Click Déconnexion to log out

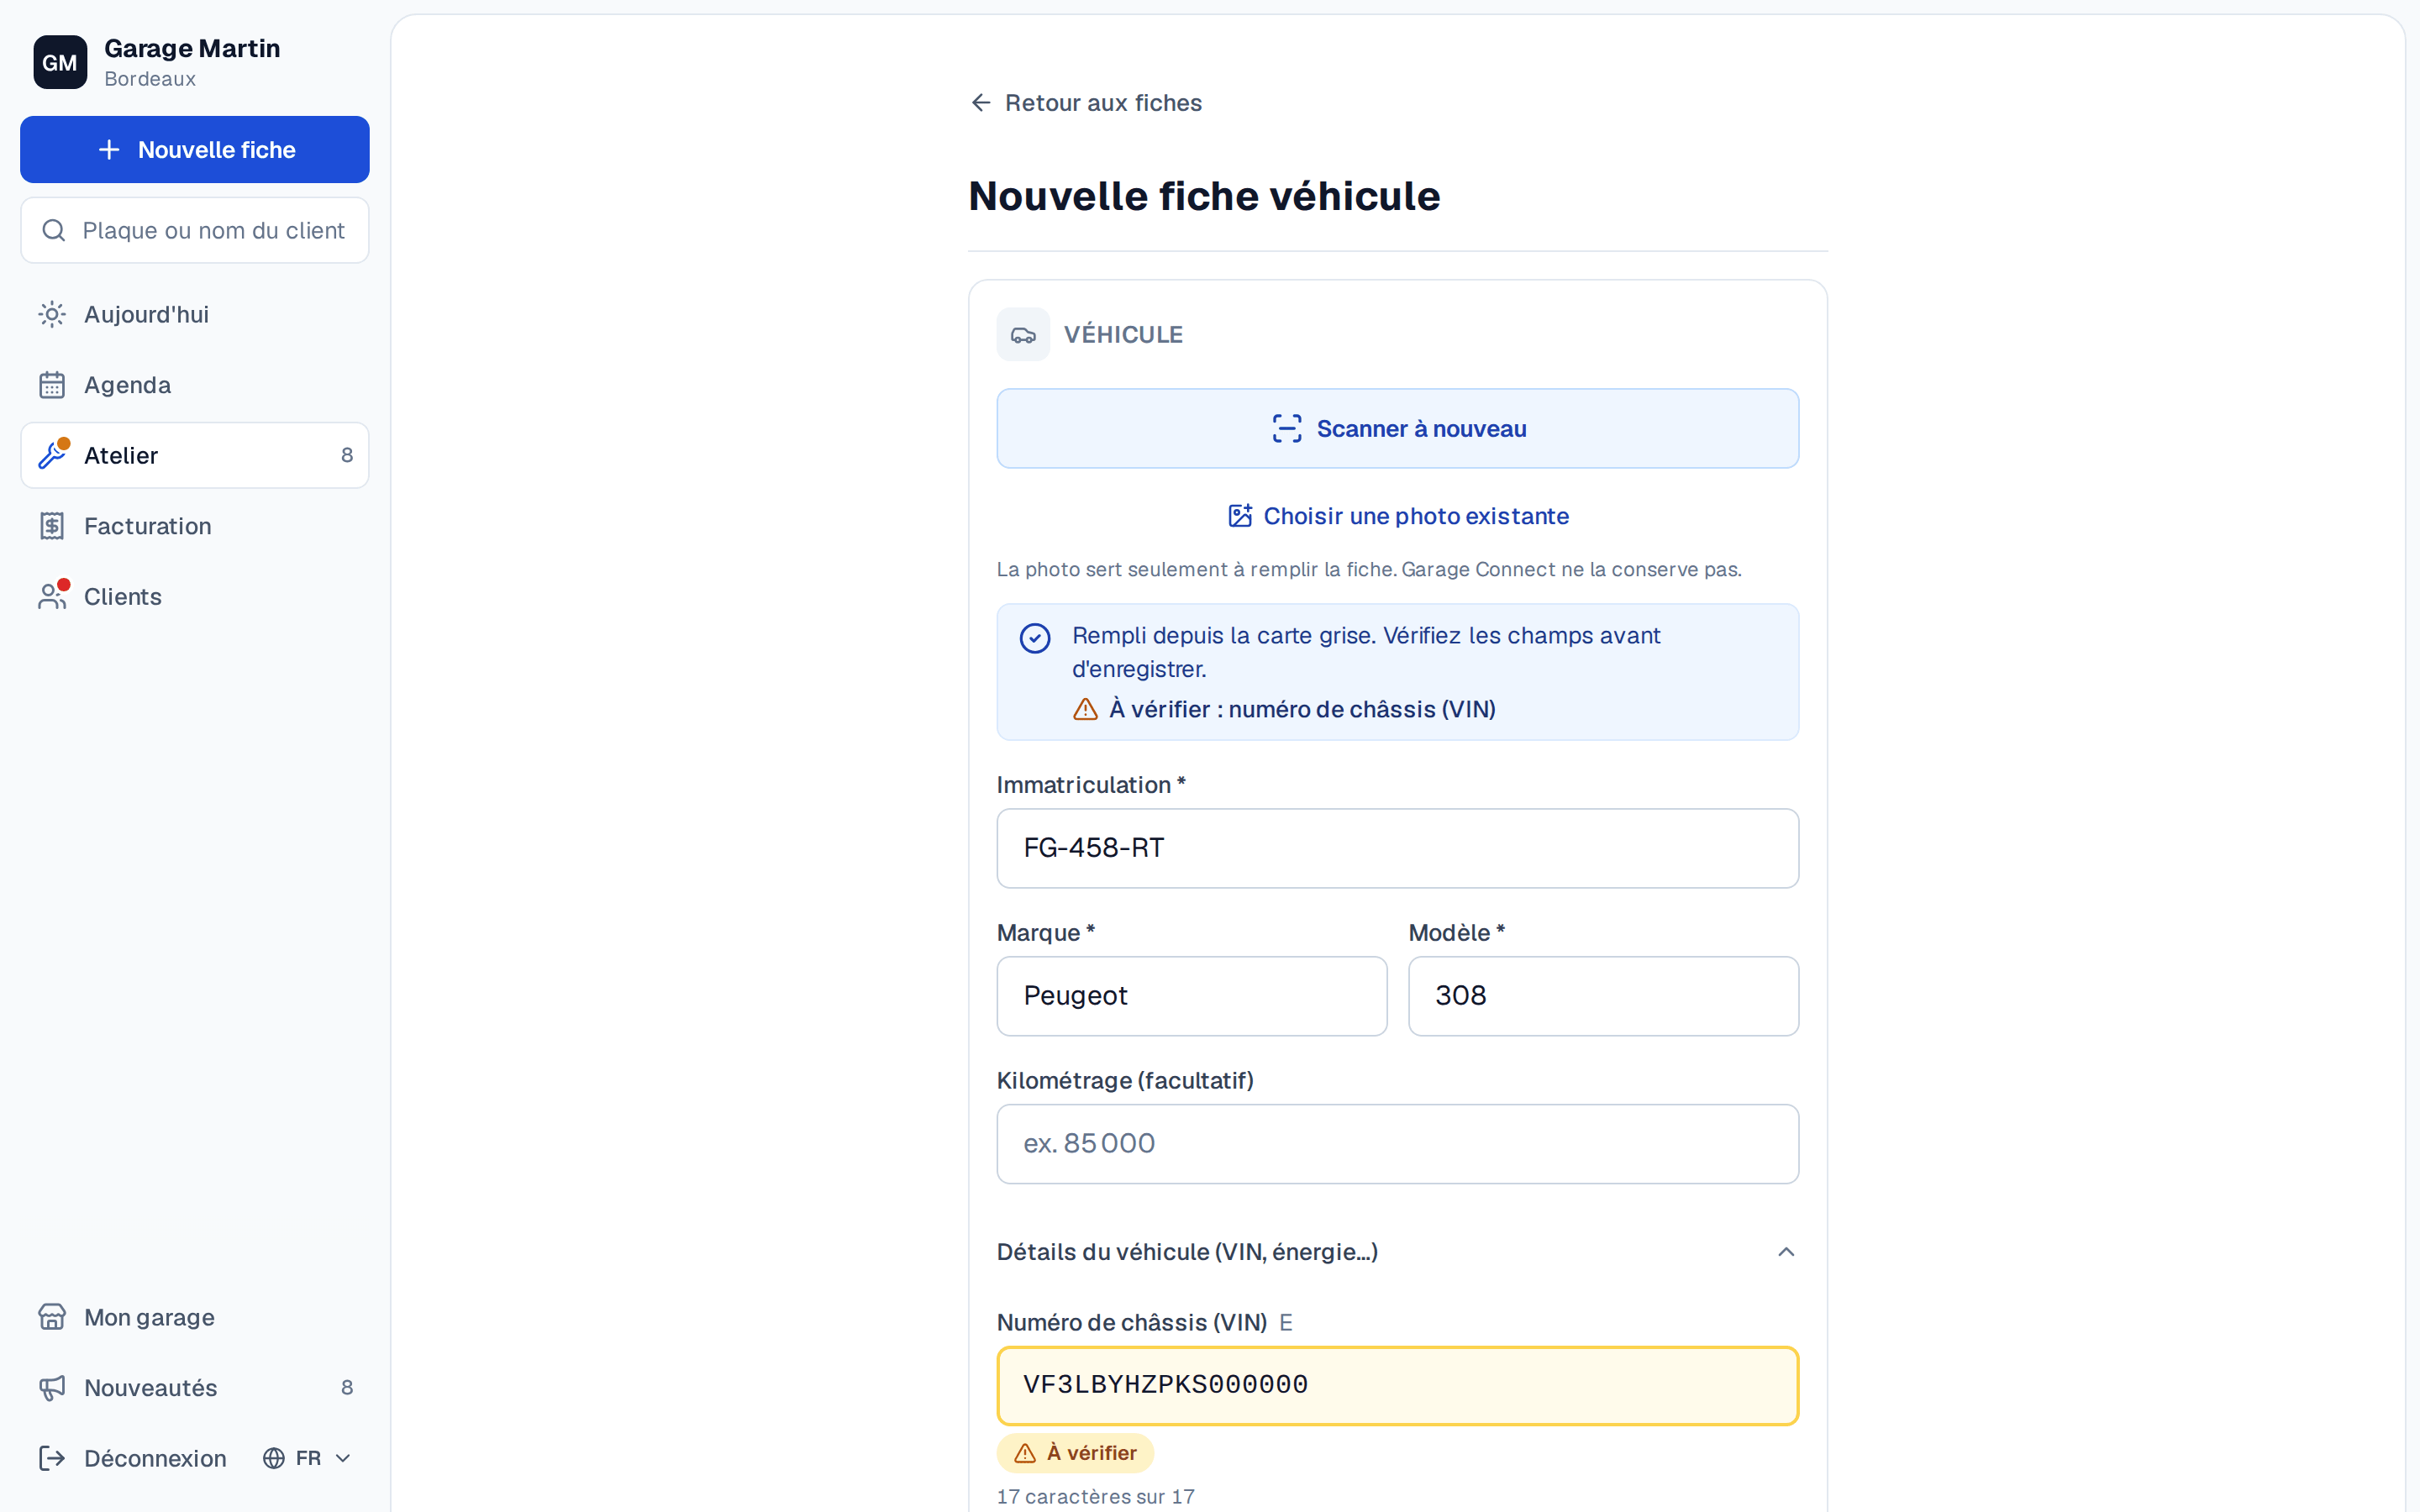point(133,1458)
